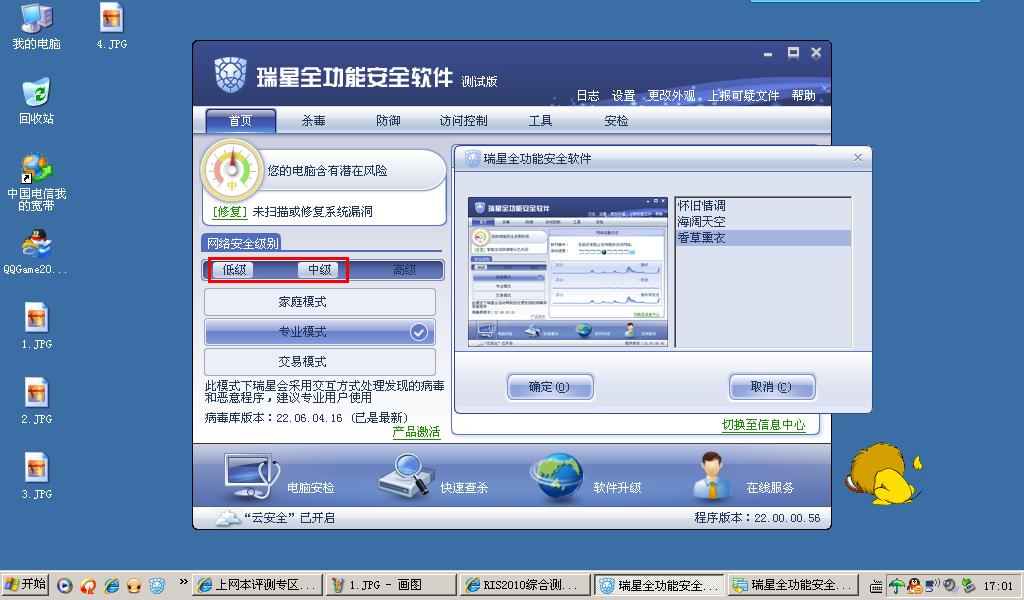The image size is (1024, 600).
Task: Click the 修复 repair link
Action: [230, 212]
